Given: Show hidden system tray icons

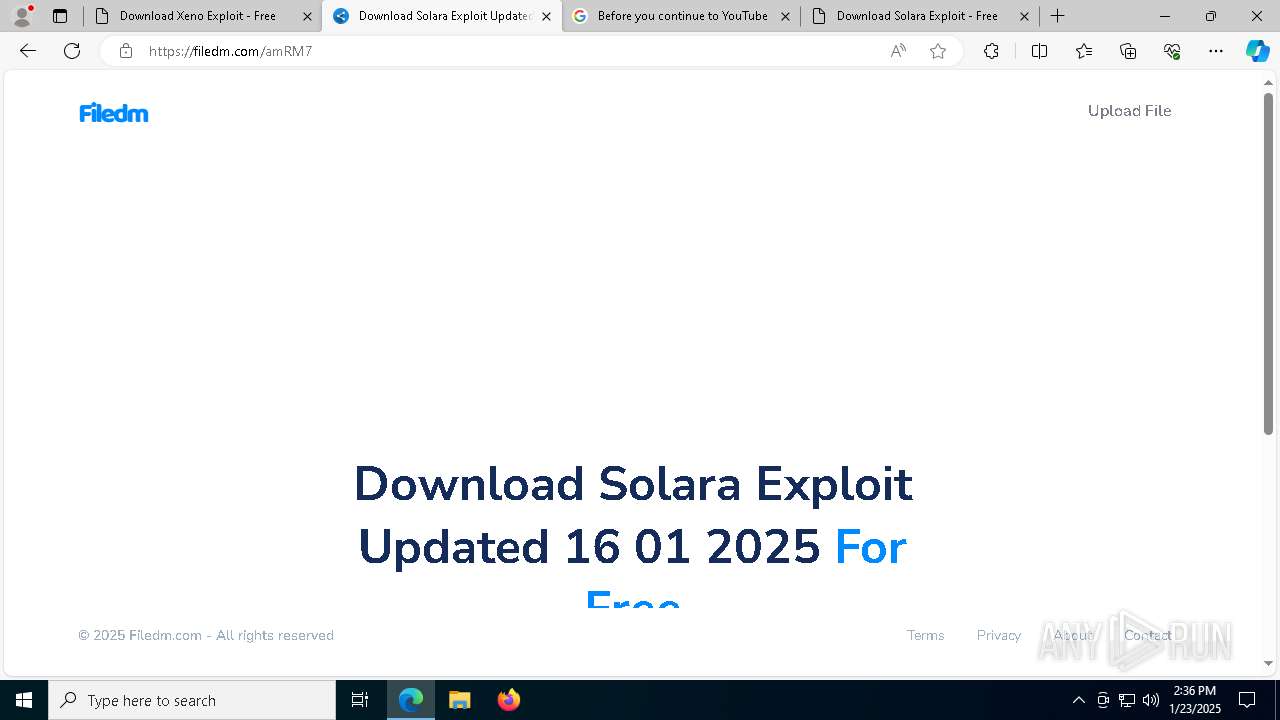Looking at the screenshot, I should [x=1078, y=700].
